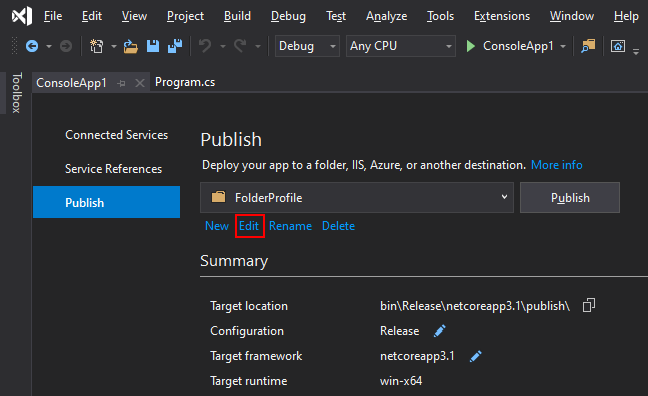Screen dimensions: 648x396
Task: Switch to the Program.cs tab
Action: 185,82
